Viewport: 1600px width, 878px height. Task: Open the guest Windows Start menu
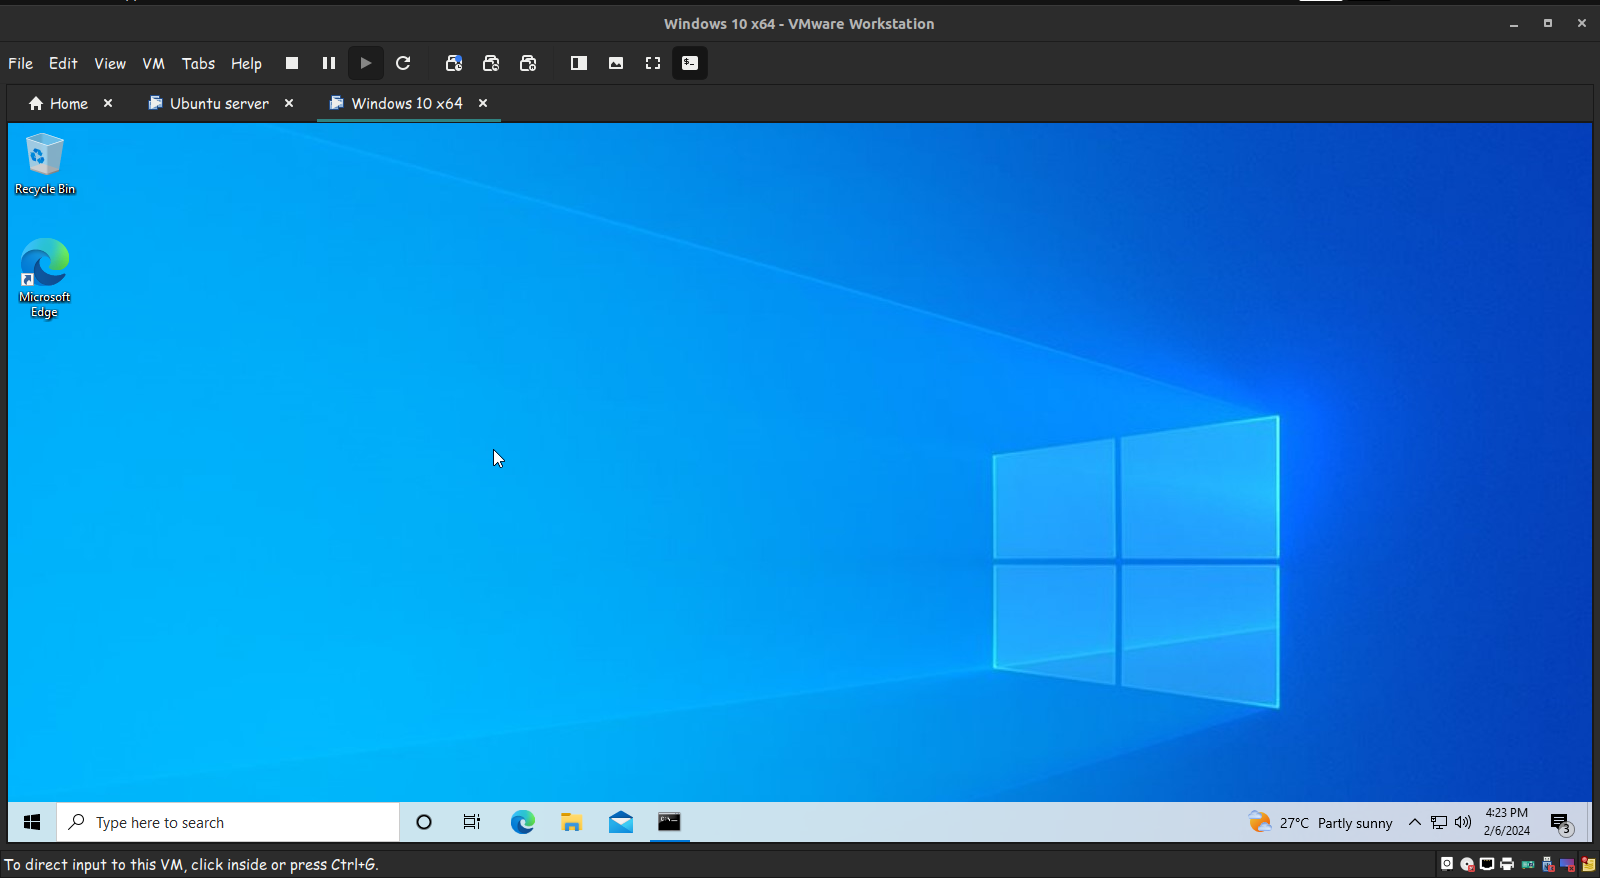coord(32,822)
